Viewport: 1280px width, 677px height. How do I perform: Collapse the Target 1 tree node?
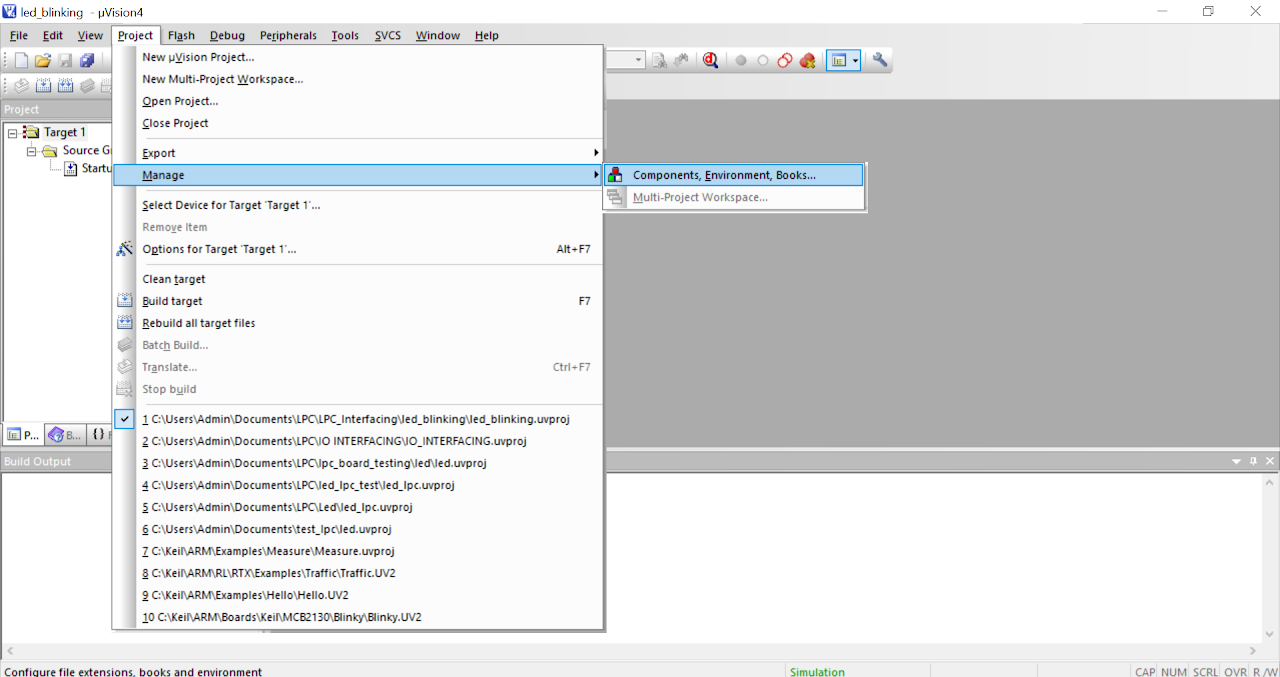coord(12,132)
